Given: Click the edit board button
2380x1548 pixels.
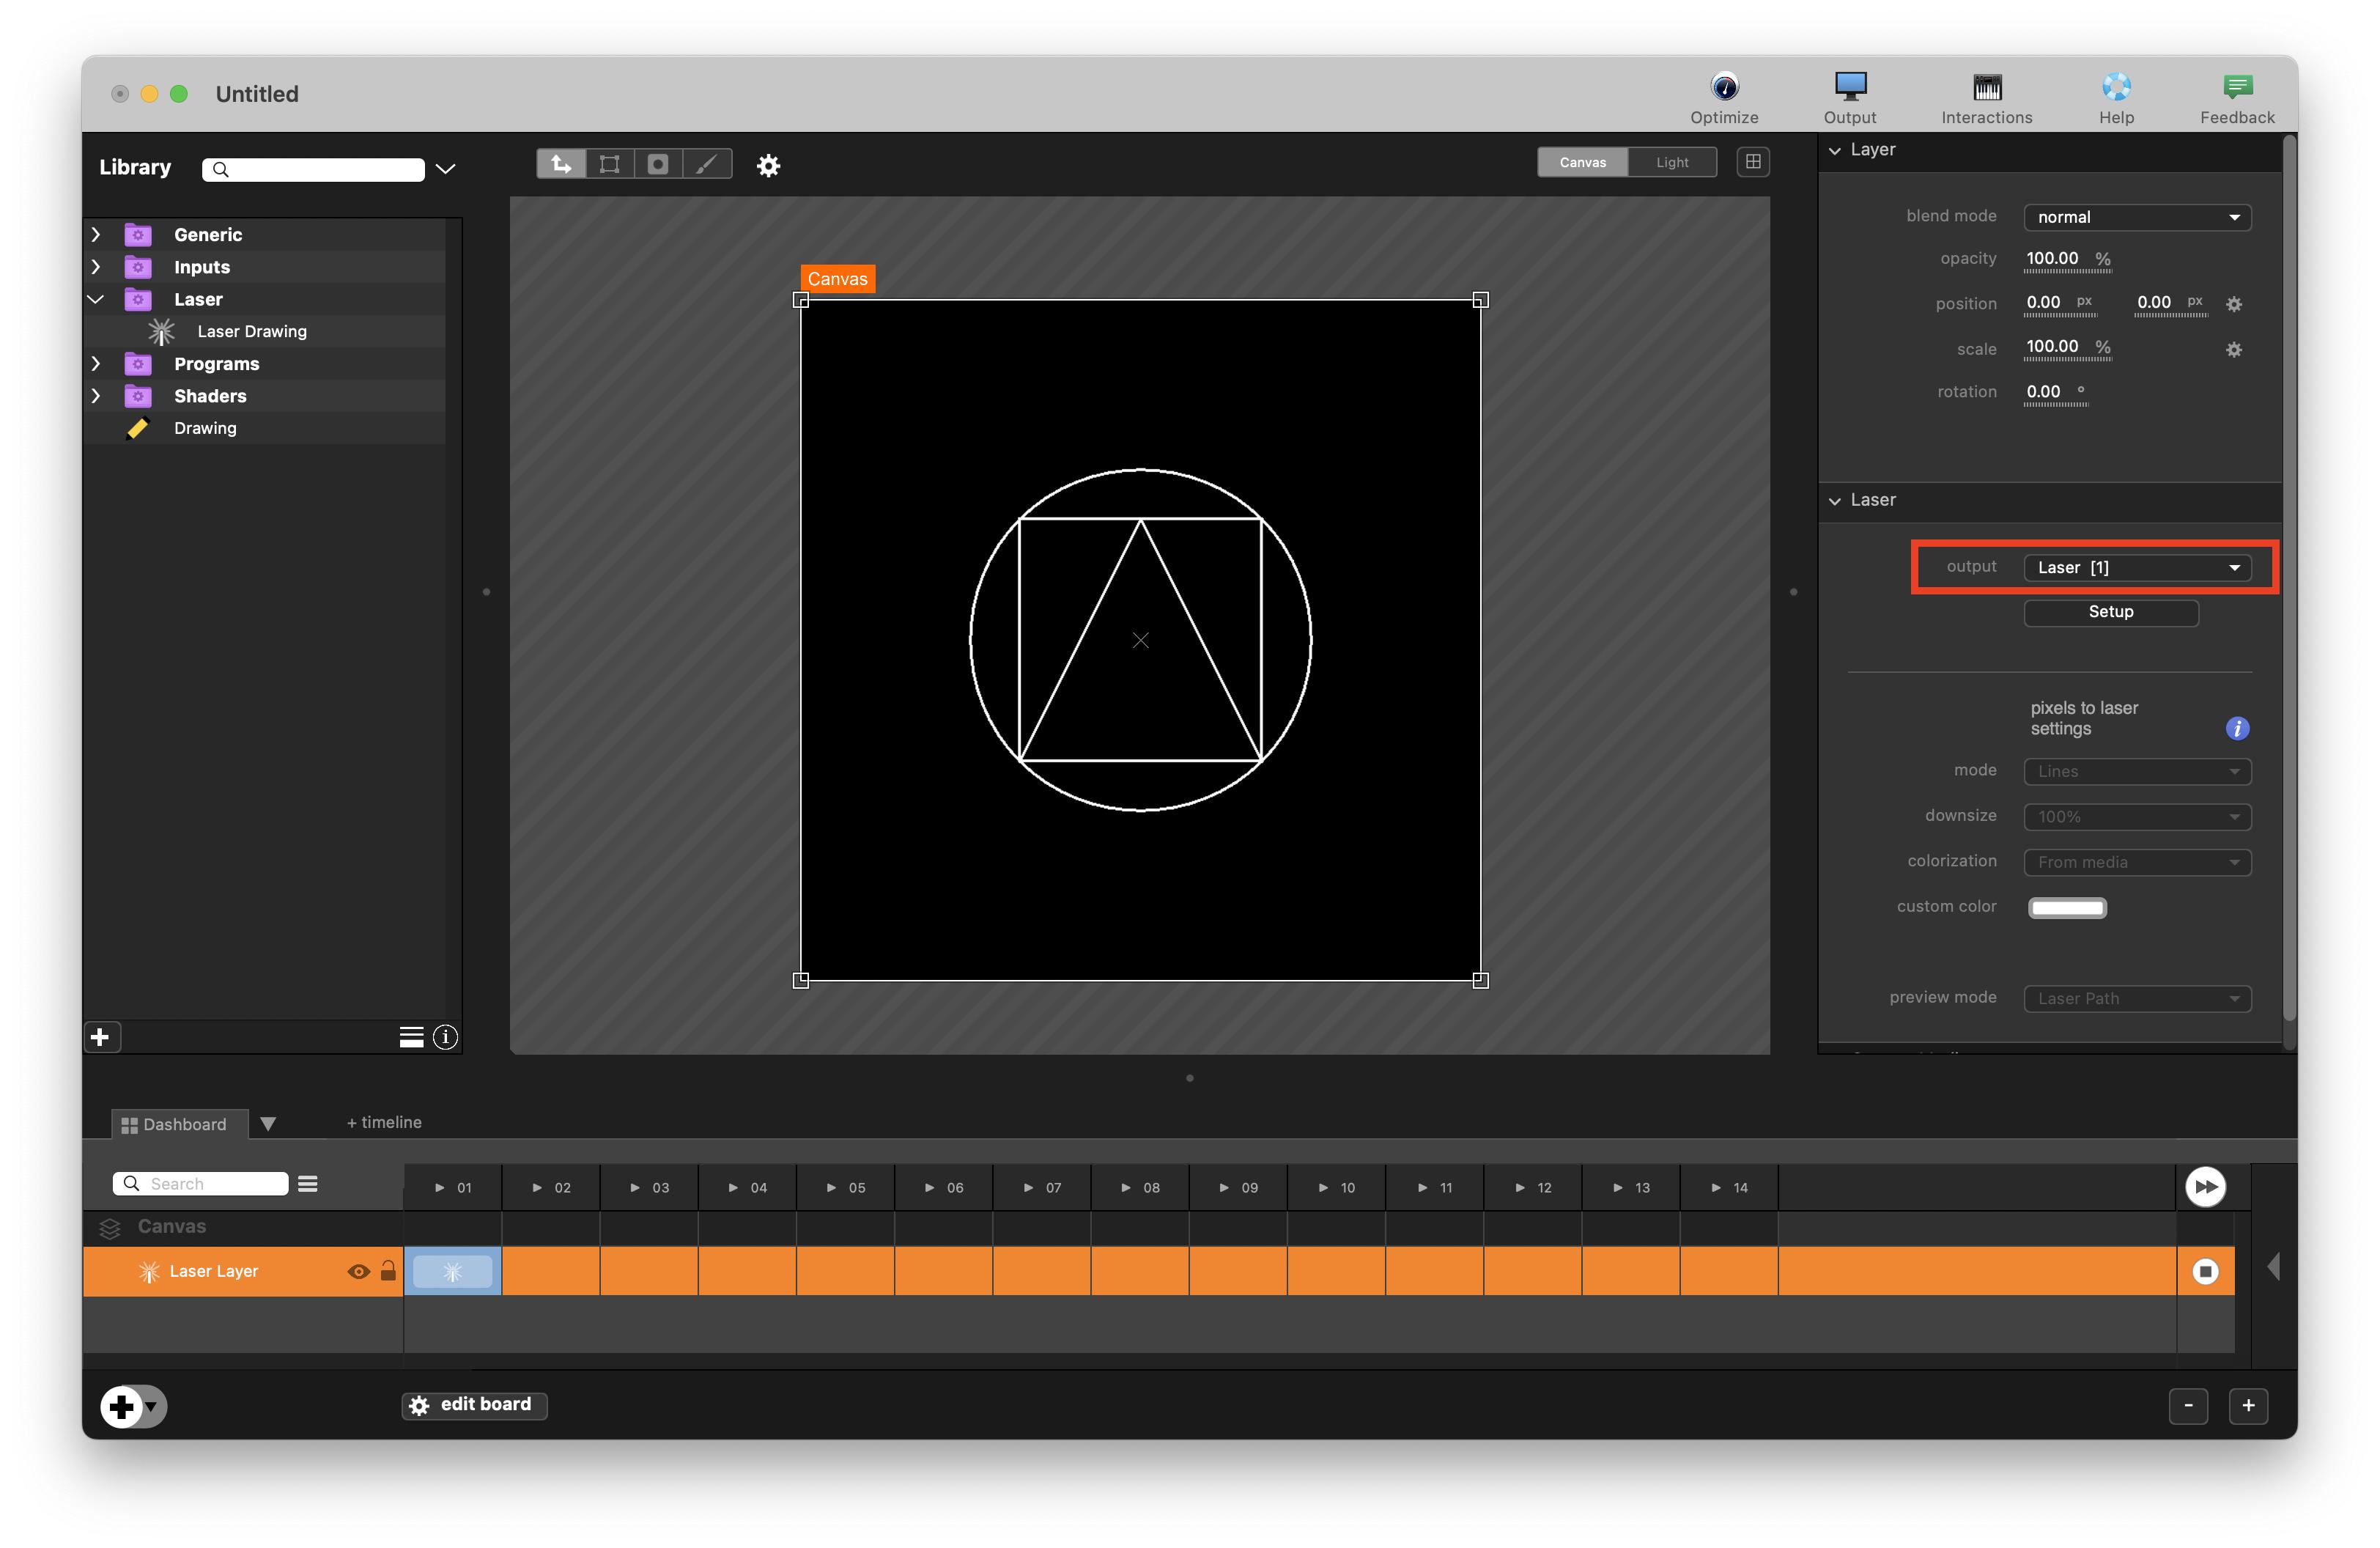Looking at the screenshot, I should [474, 1404].
